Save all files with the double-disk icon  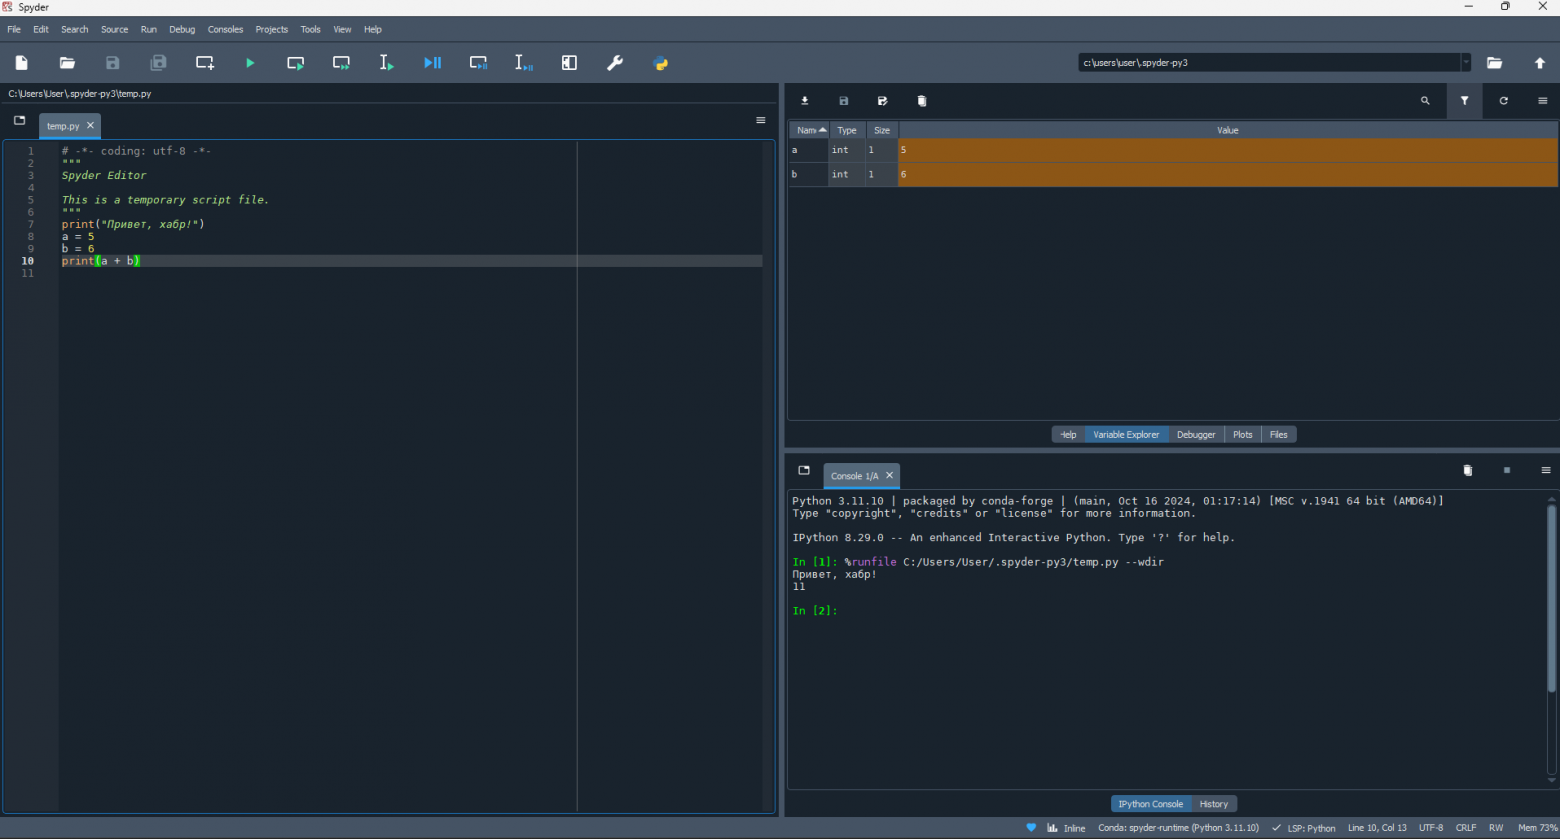[x=158, y=63]
